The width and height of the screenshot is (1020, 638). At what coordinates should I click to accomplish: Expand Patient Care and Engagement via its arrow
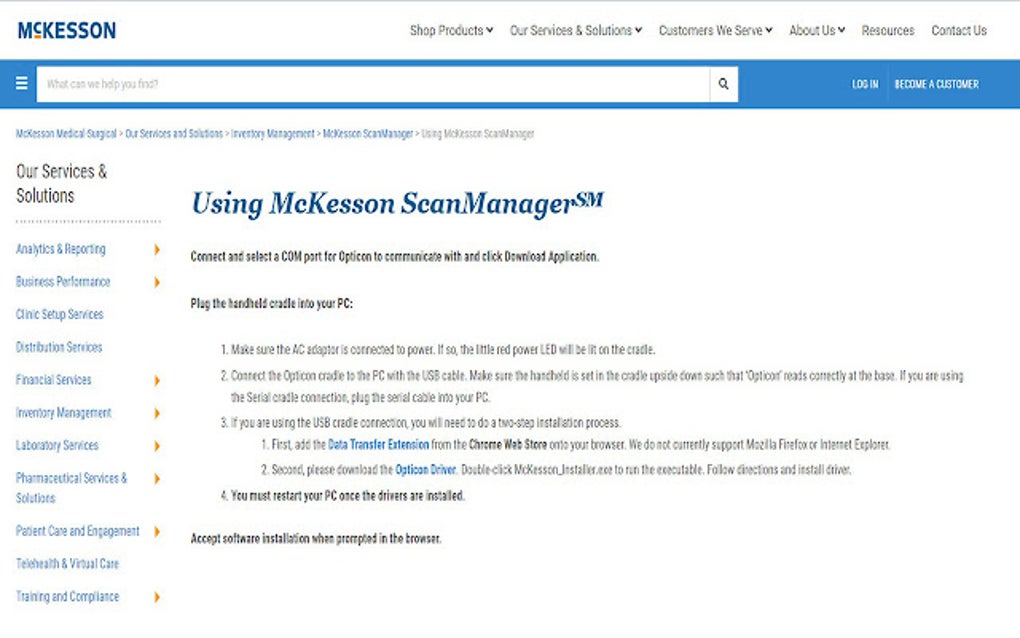157,531
